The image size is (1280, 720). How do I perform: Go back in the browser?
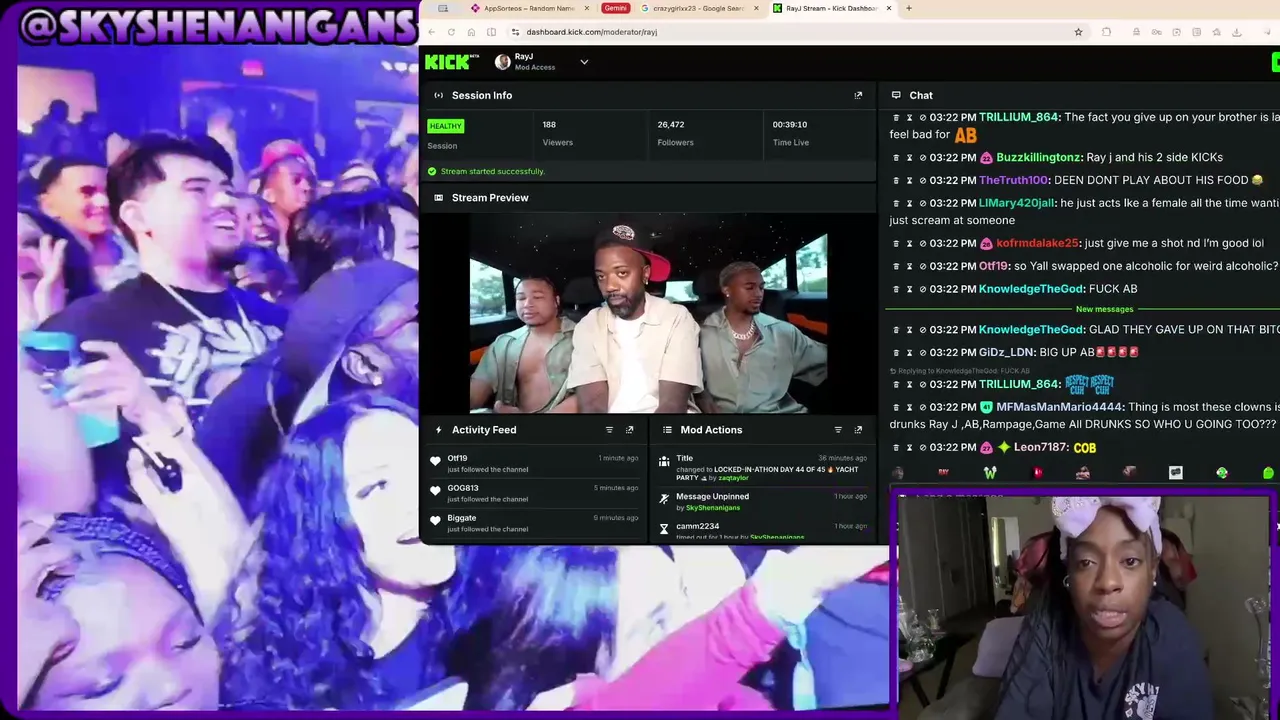click(432, 32)
